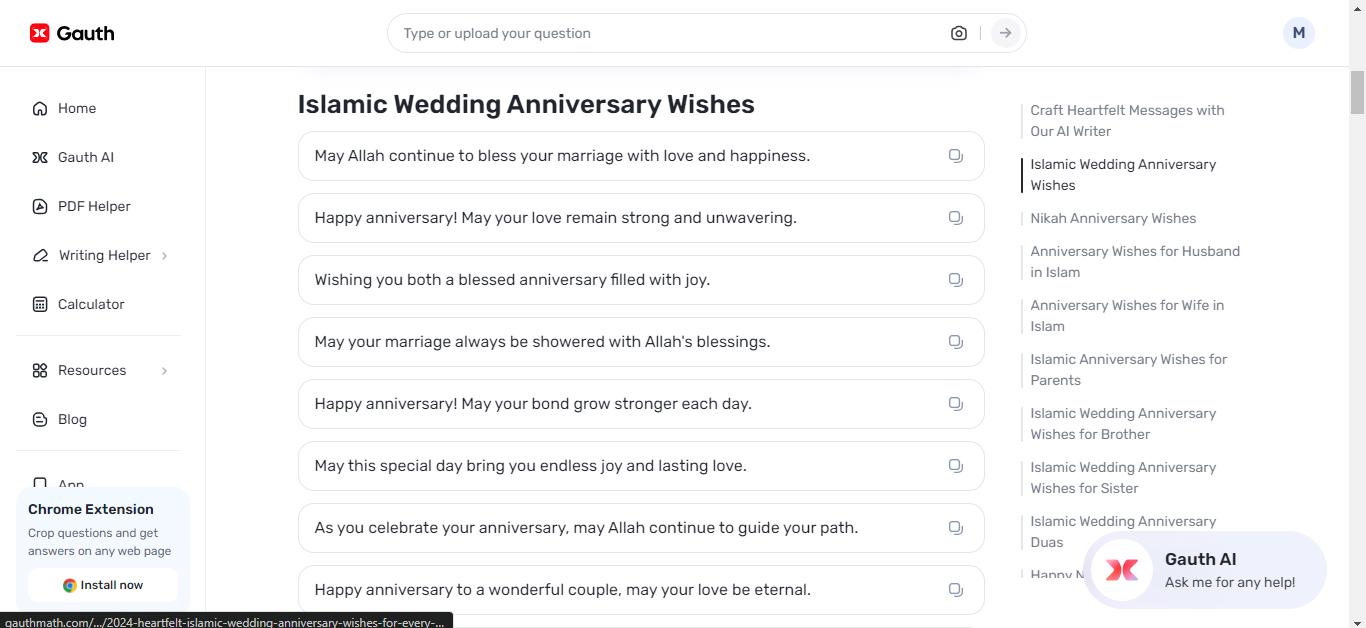
Task: Open the Calculator via its sidebar icon
Action: [39, 304]
